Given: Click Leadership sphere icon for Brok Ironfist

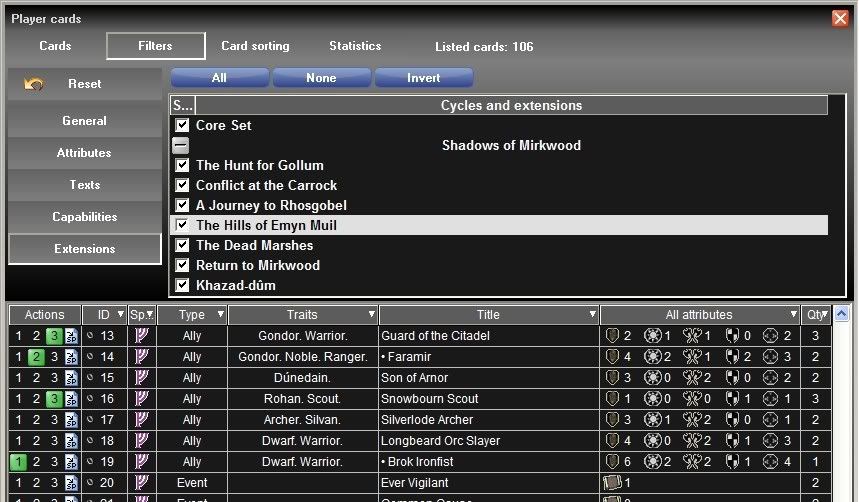Looking at the screenshot, I should [x=142, y=462].
